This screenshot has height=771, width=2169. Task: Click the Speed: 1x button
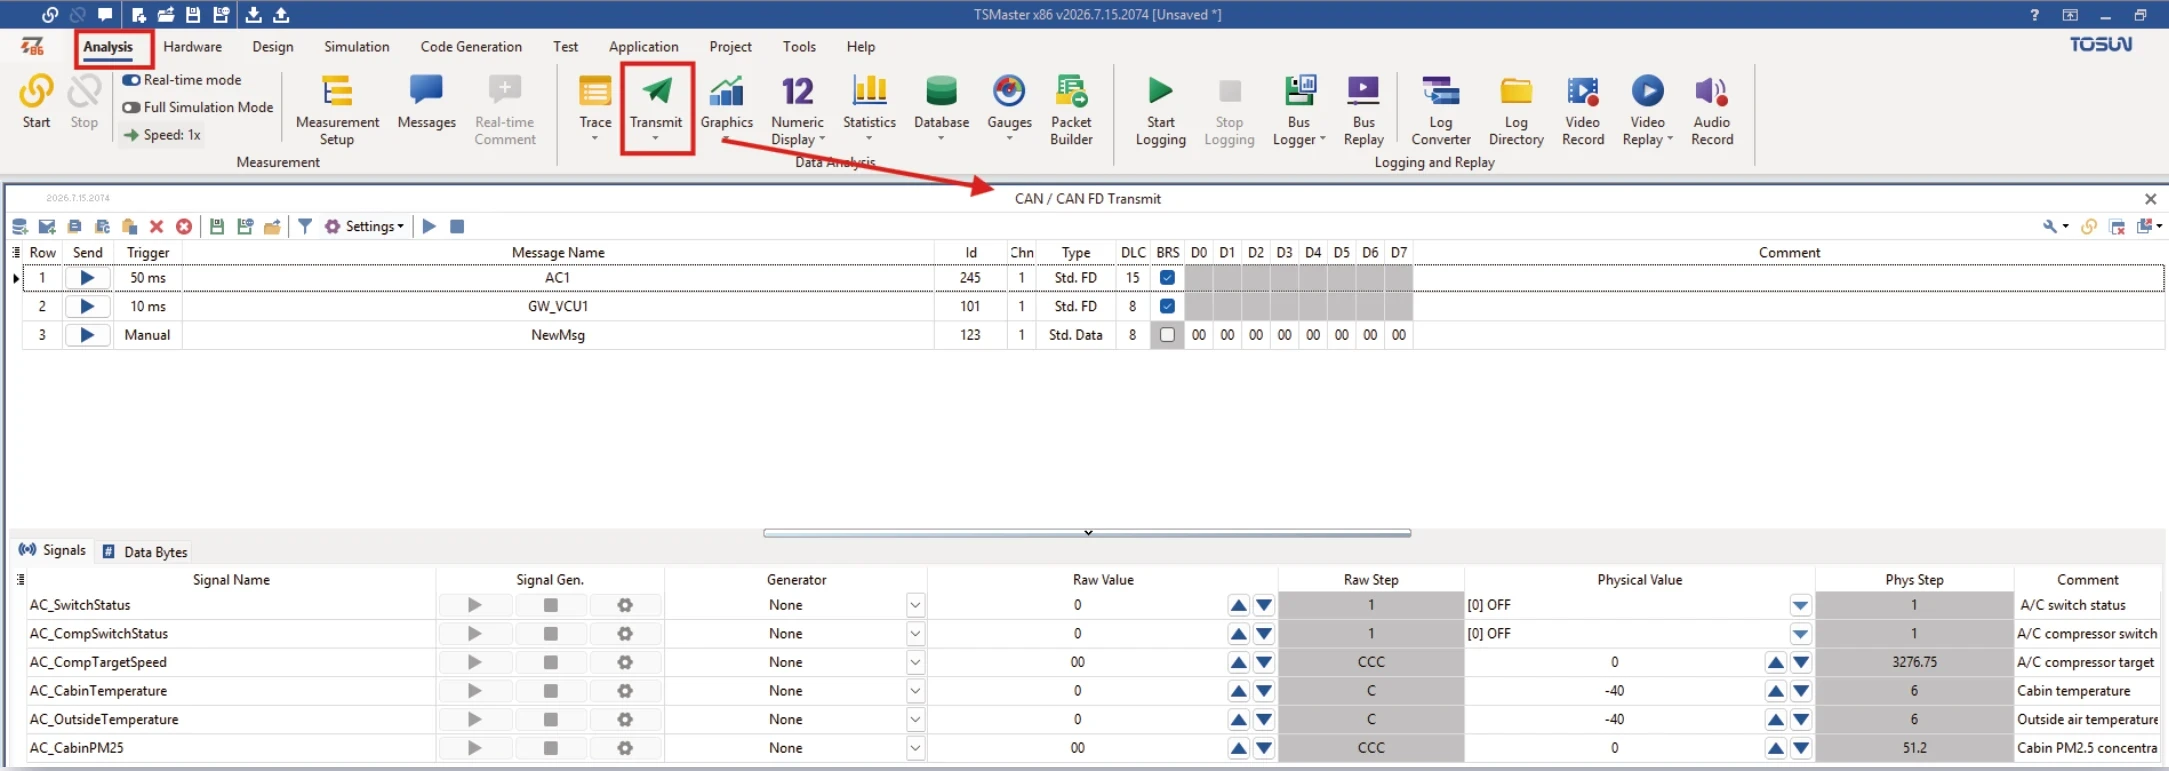click(x=162, y=135)
